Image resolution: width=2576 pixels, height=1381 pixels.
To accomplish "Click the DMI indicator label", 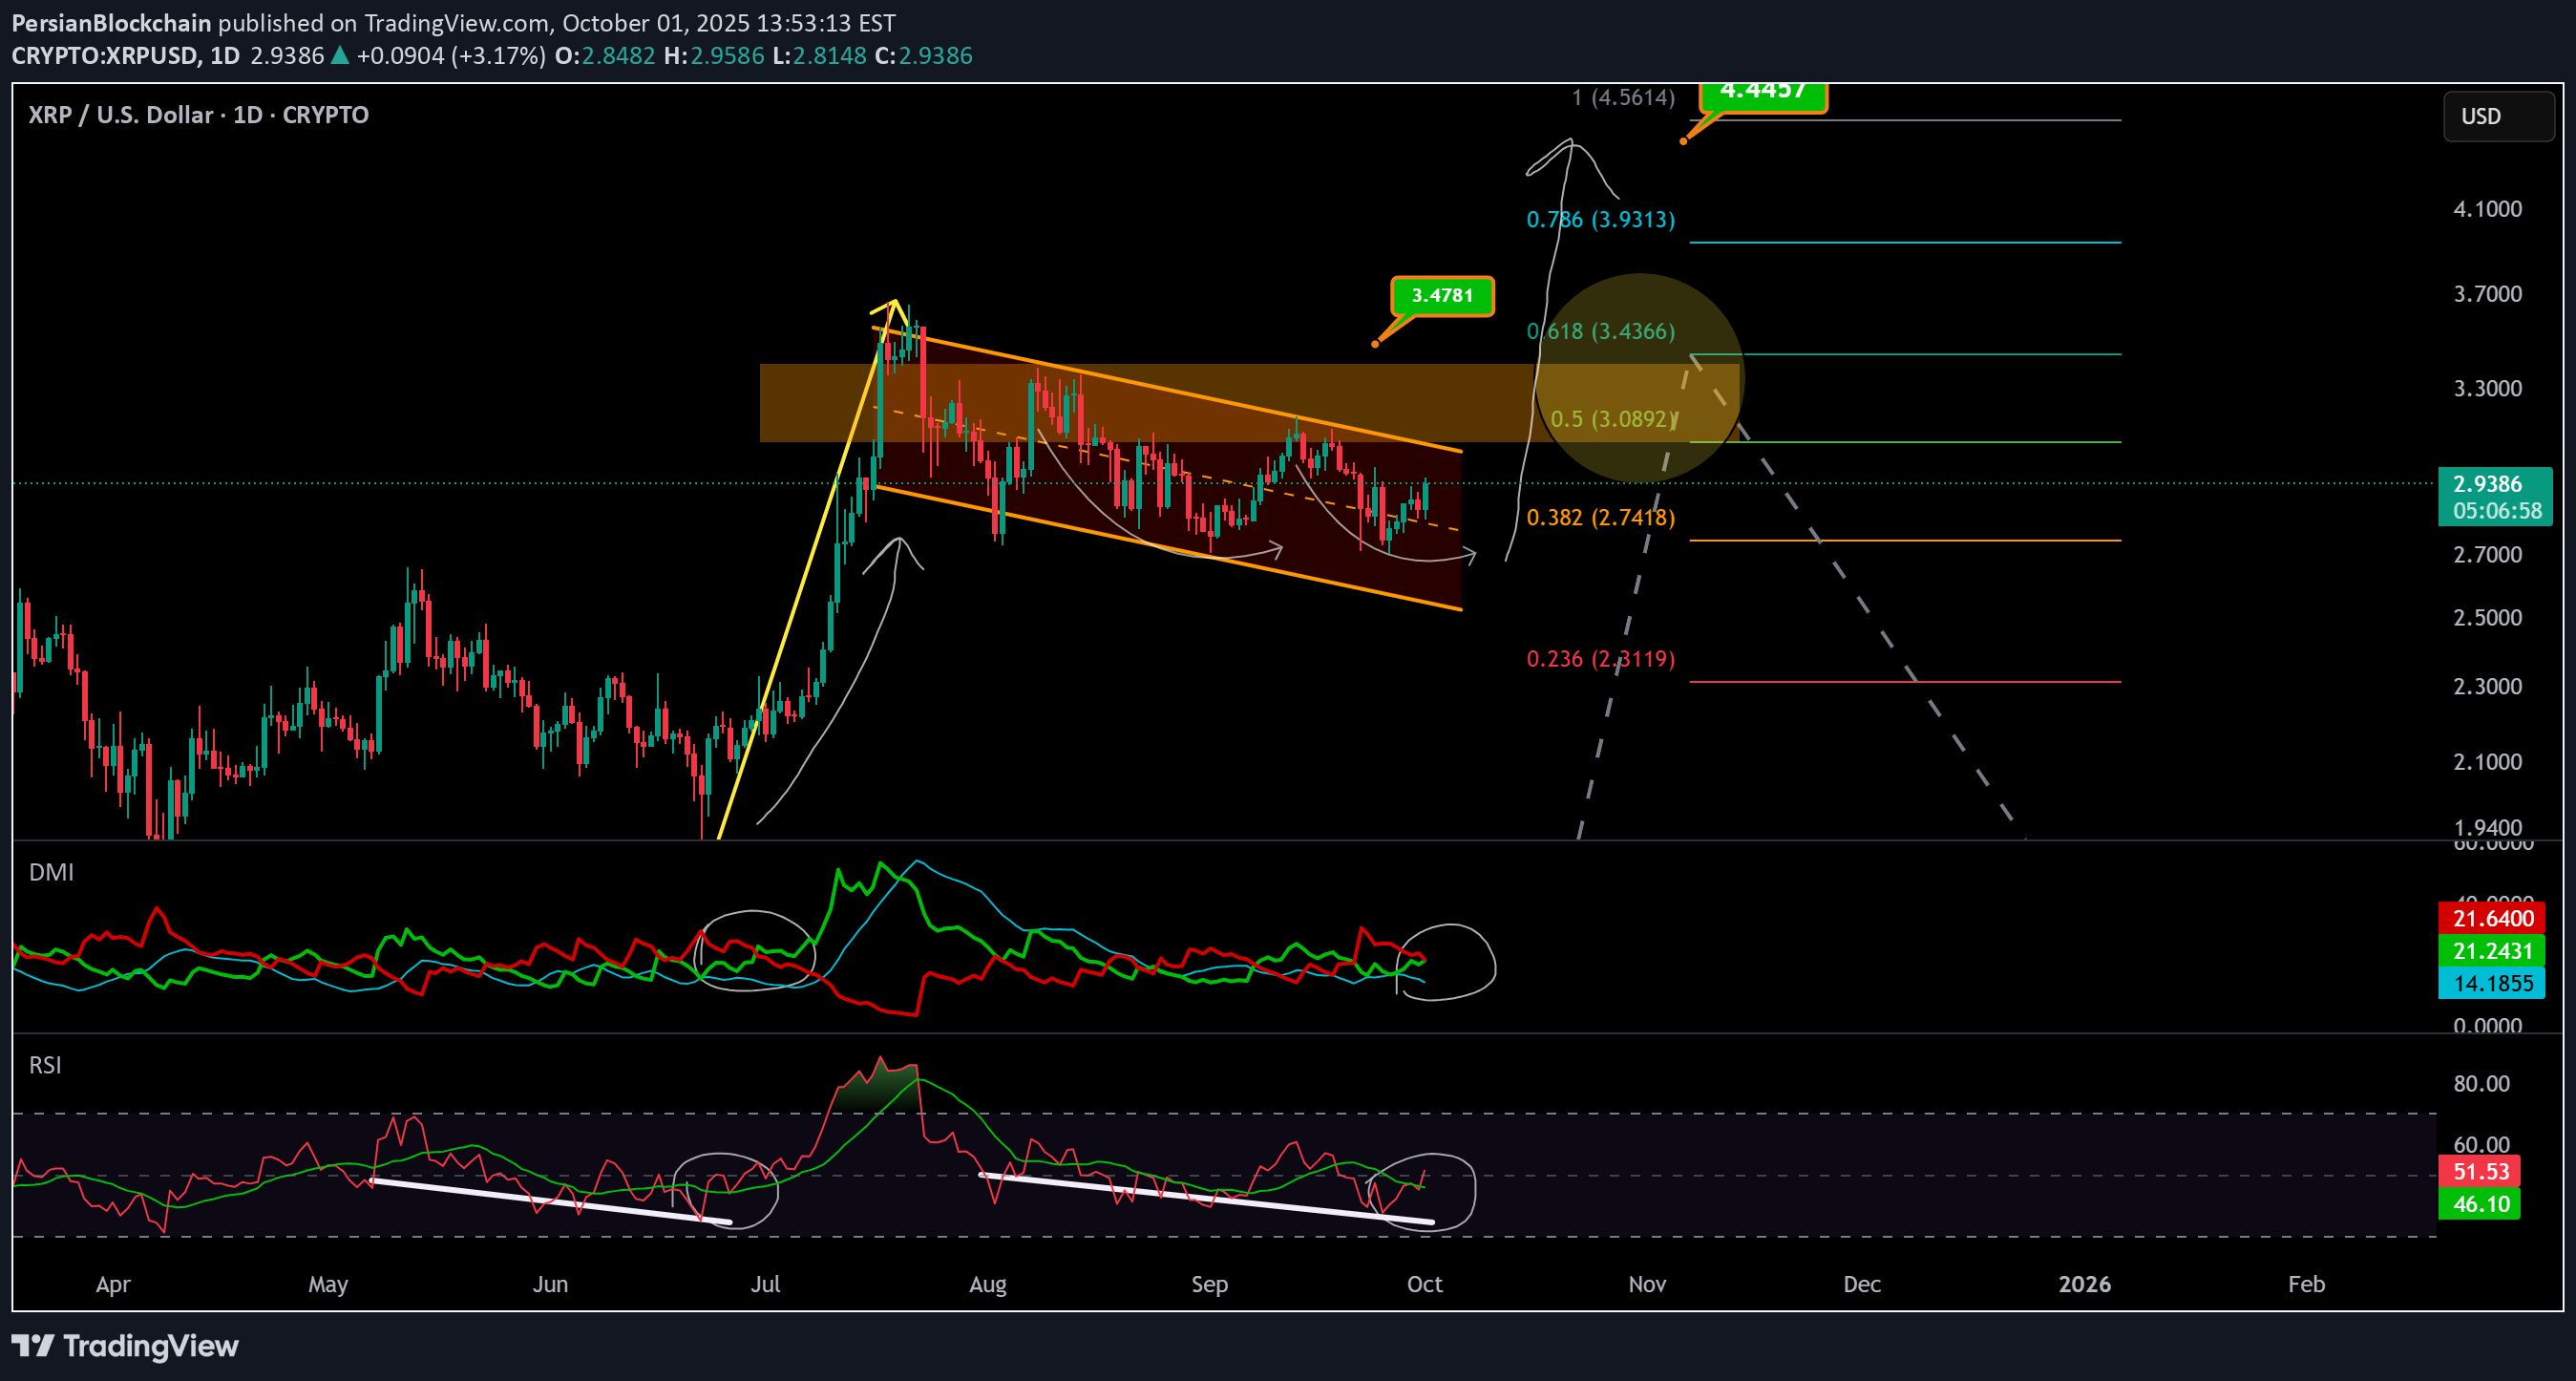I will point(51,872).
